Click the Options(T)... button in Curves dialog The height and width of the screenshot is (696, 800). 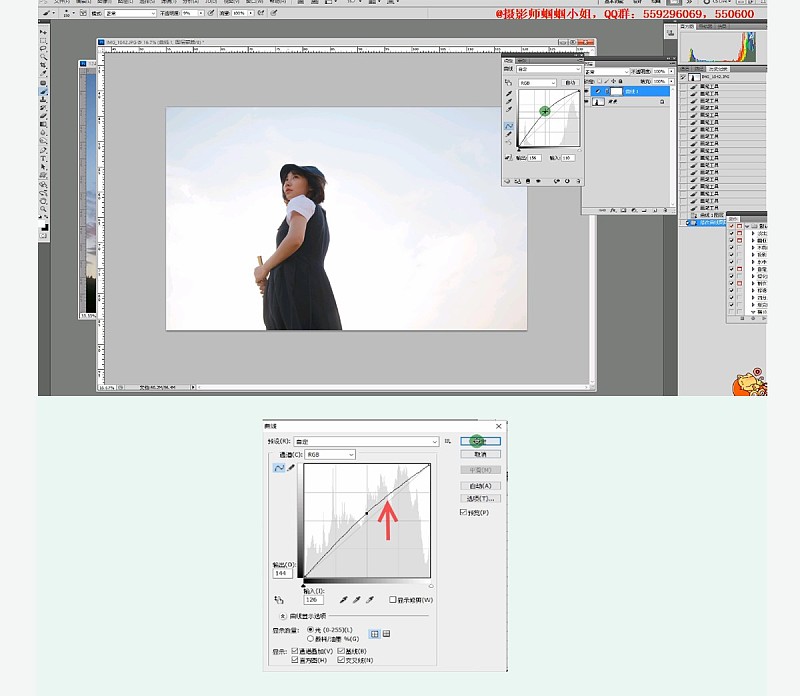pyautogui.click(x=480, y=499)
